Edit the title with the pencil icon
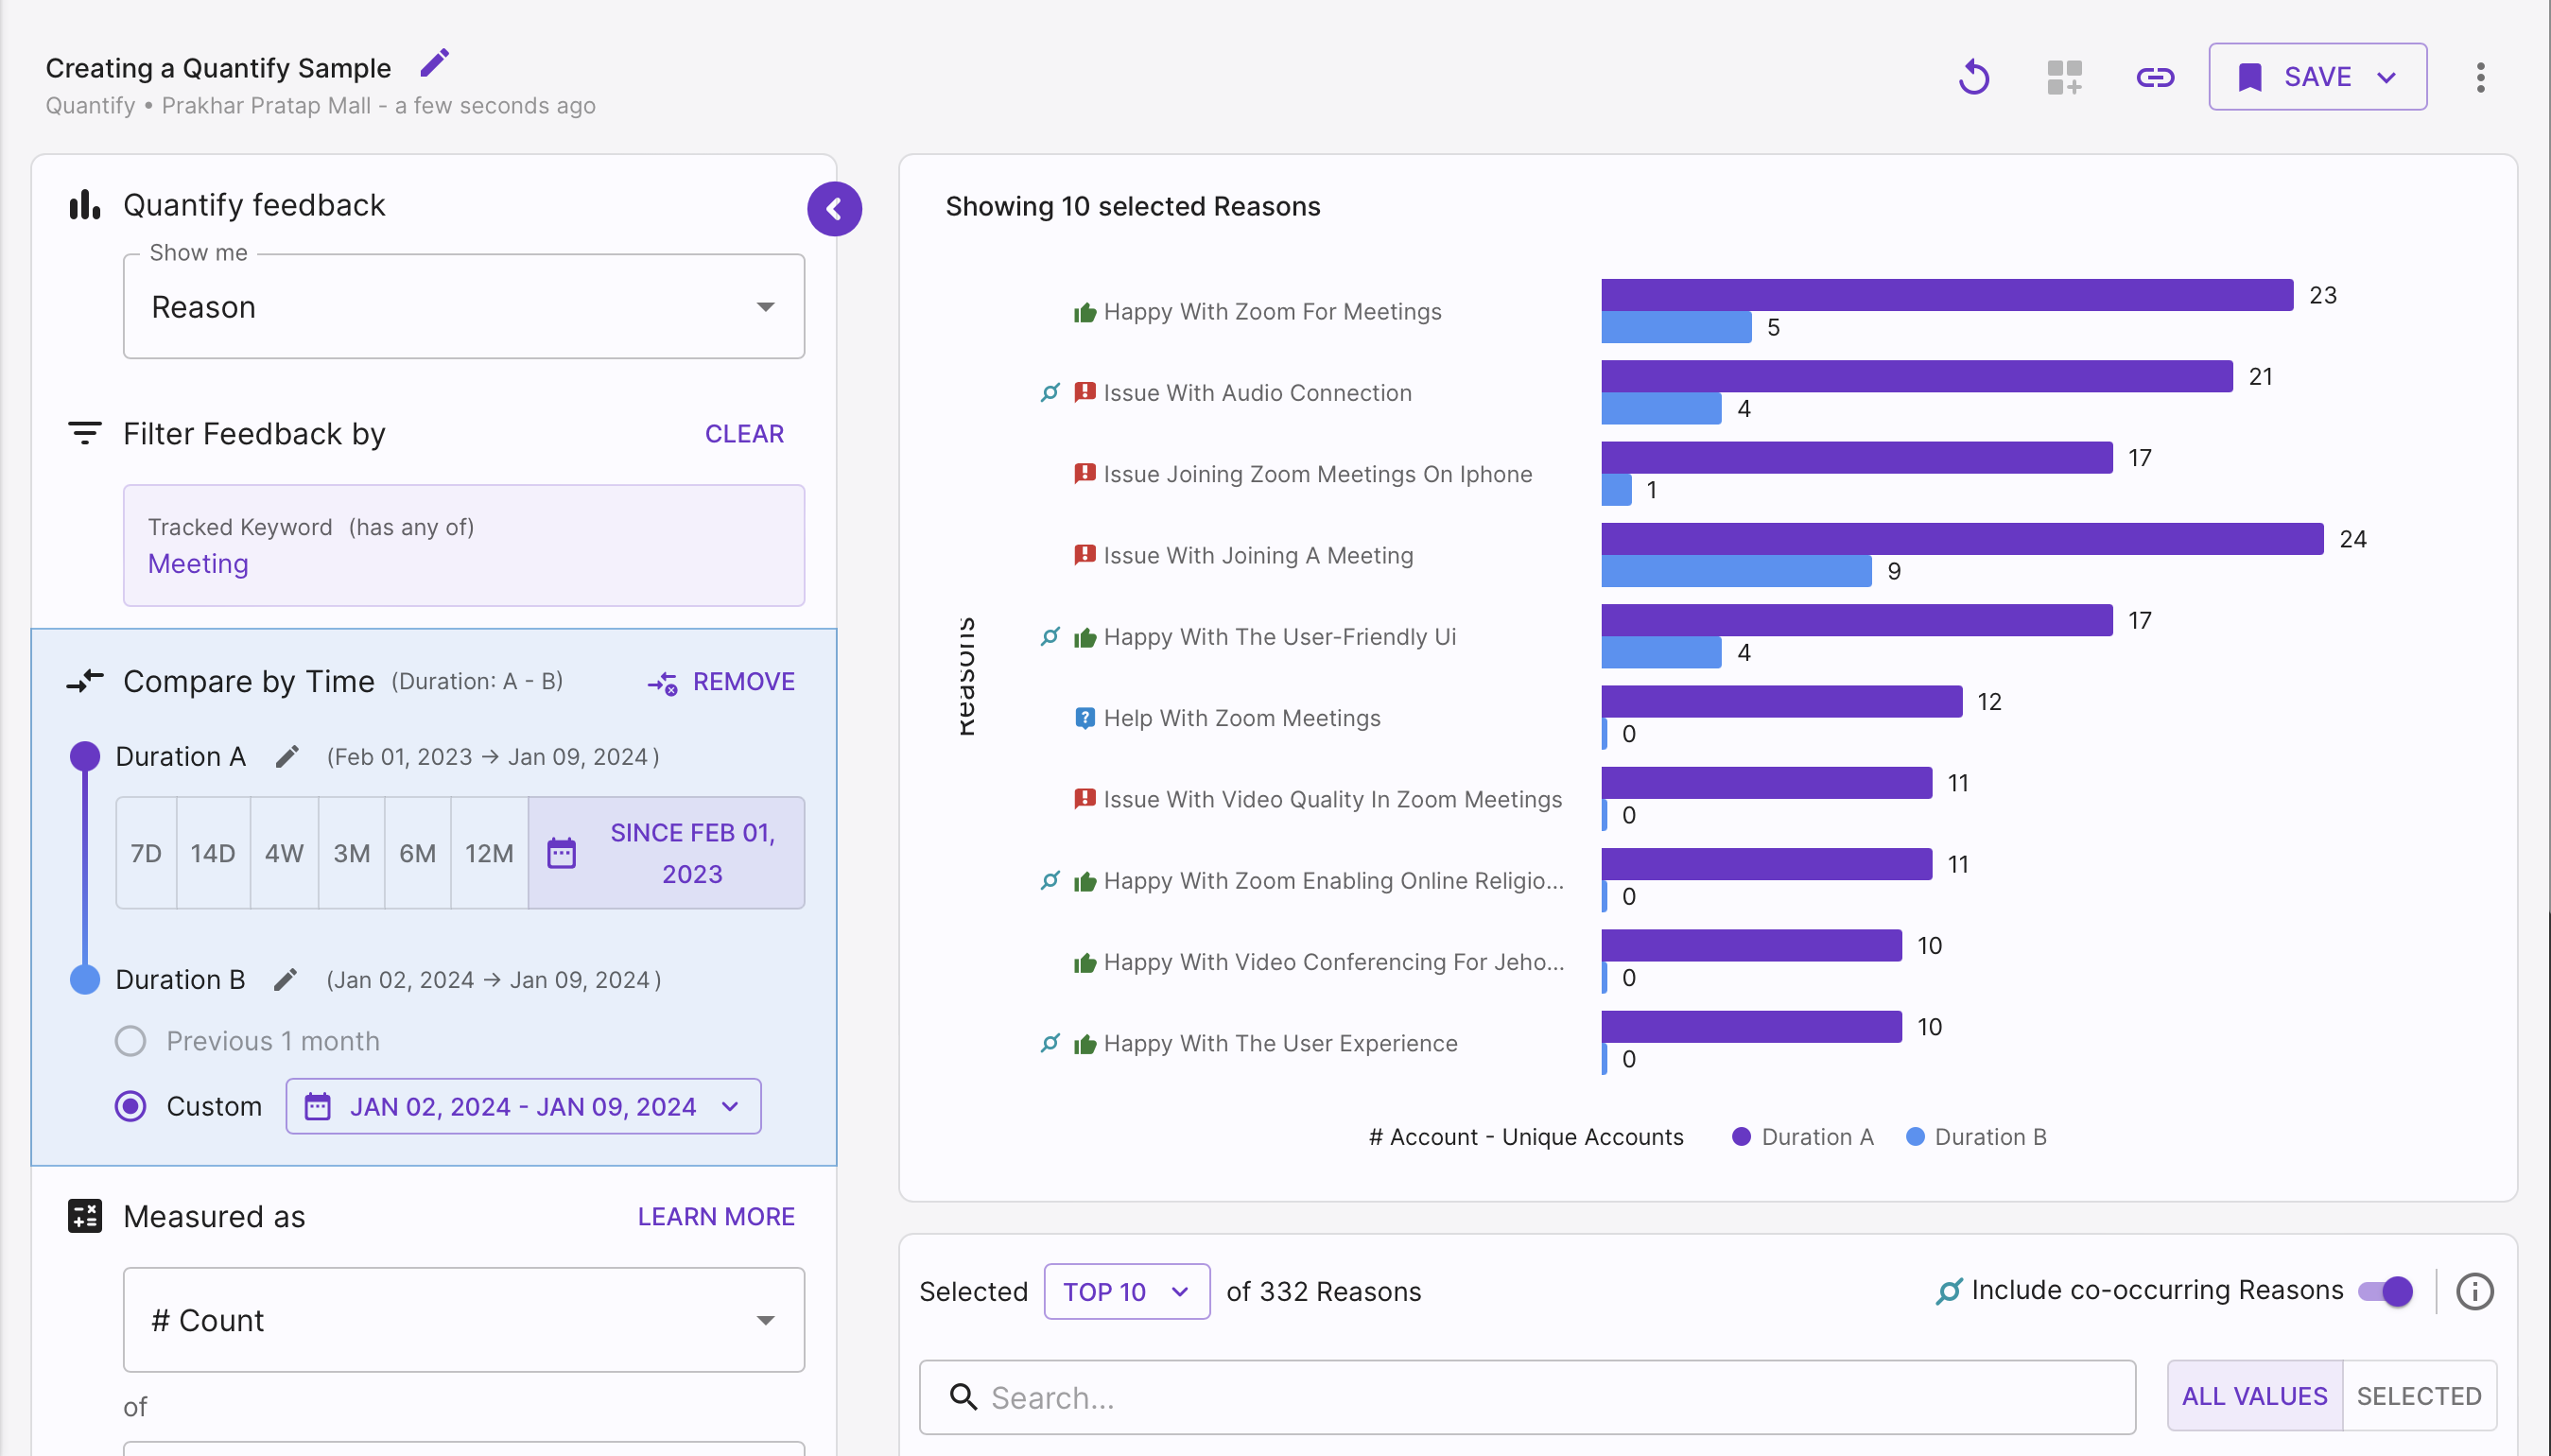This screenshot has height=1456, width=2551. click(x=435, y=64)
